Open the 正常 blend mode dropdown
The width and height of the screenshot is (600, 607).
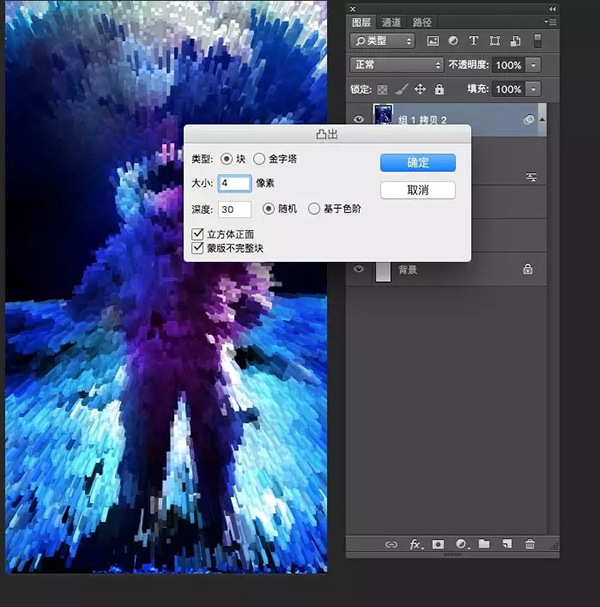pos(396,65)
